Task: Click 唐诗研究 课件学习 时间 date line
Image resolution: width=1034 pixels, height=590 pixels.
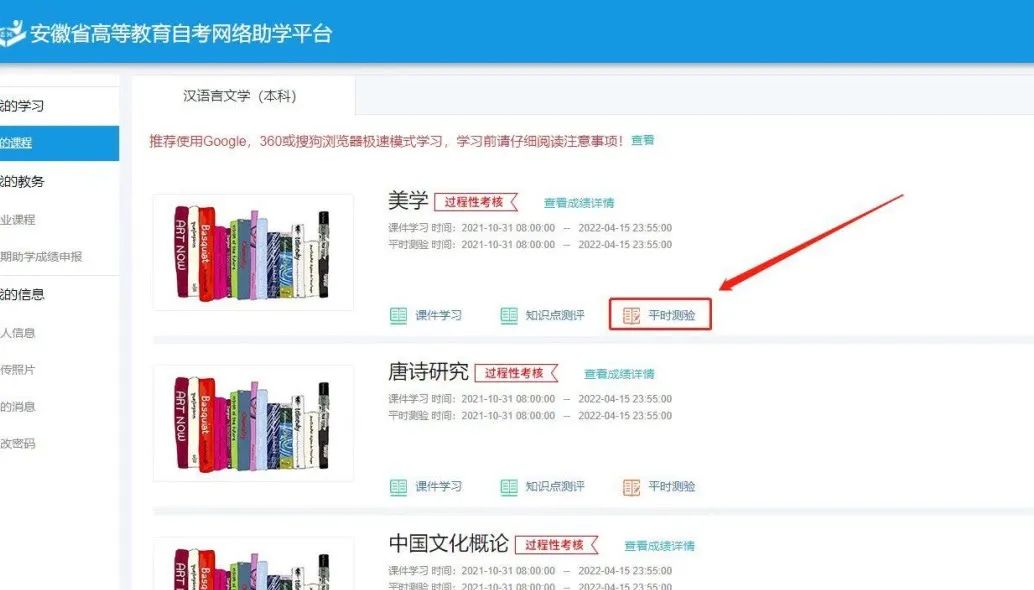Action: (x=530, y=399)
